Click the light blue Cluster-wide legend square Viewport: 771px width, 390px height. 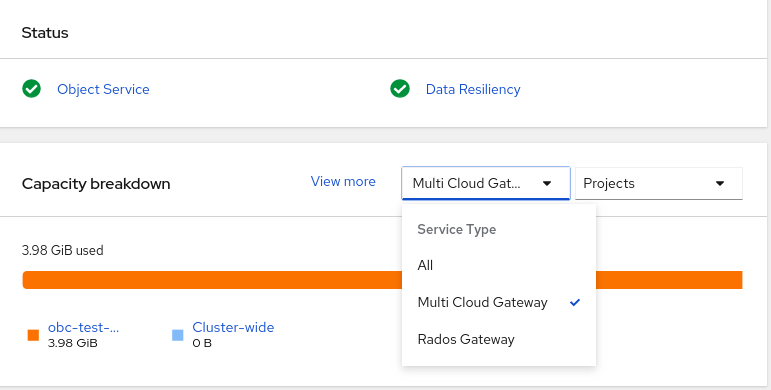click(178, 335)
